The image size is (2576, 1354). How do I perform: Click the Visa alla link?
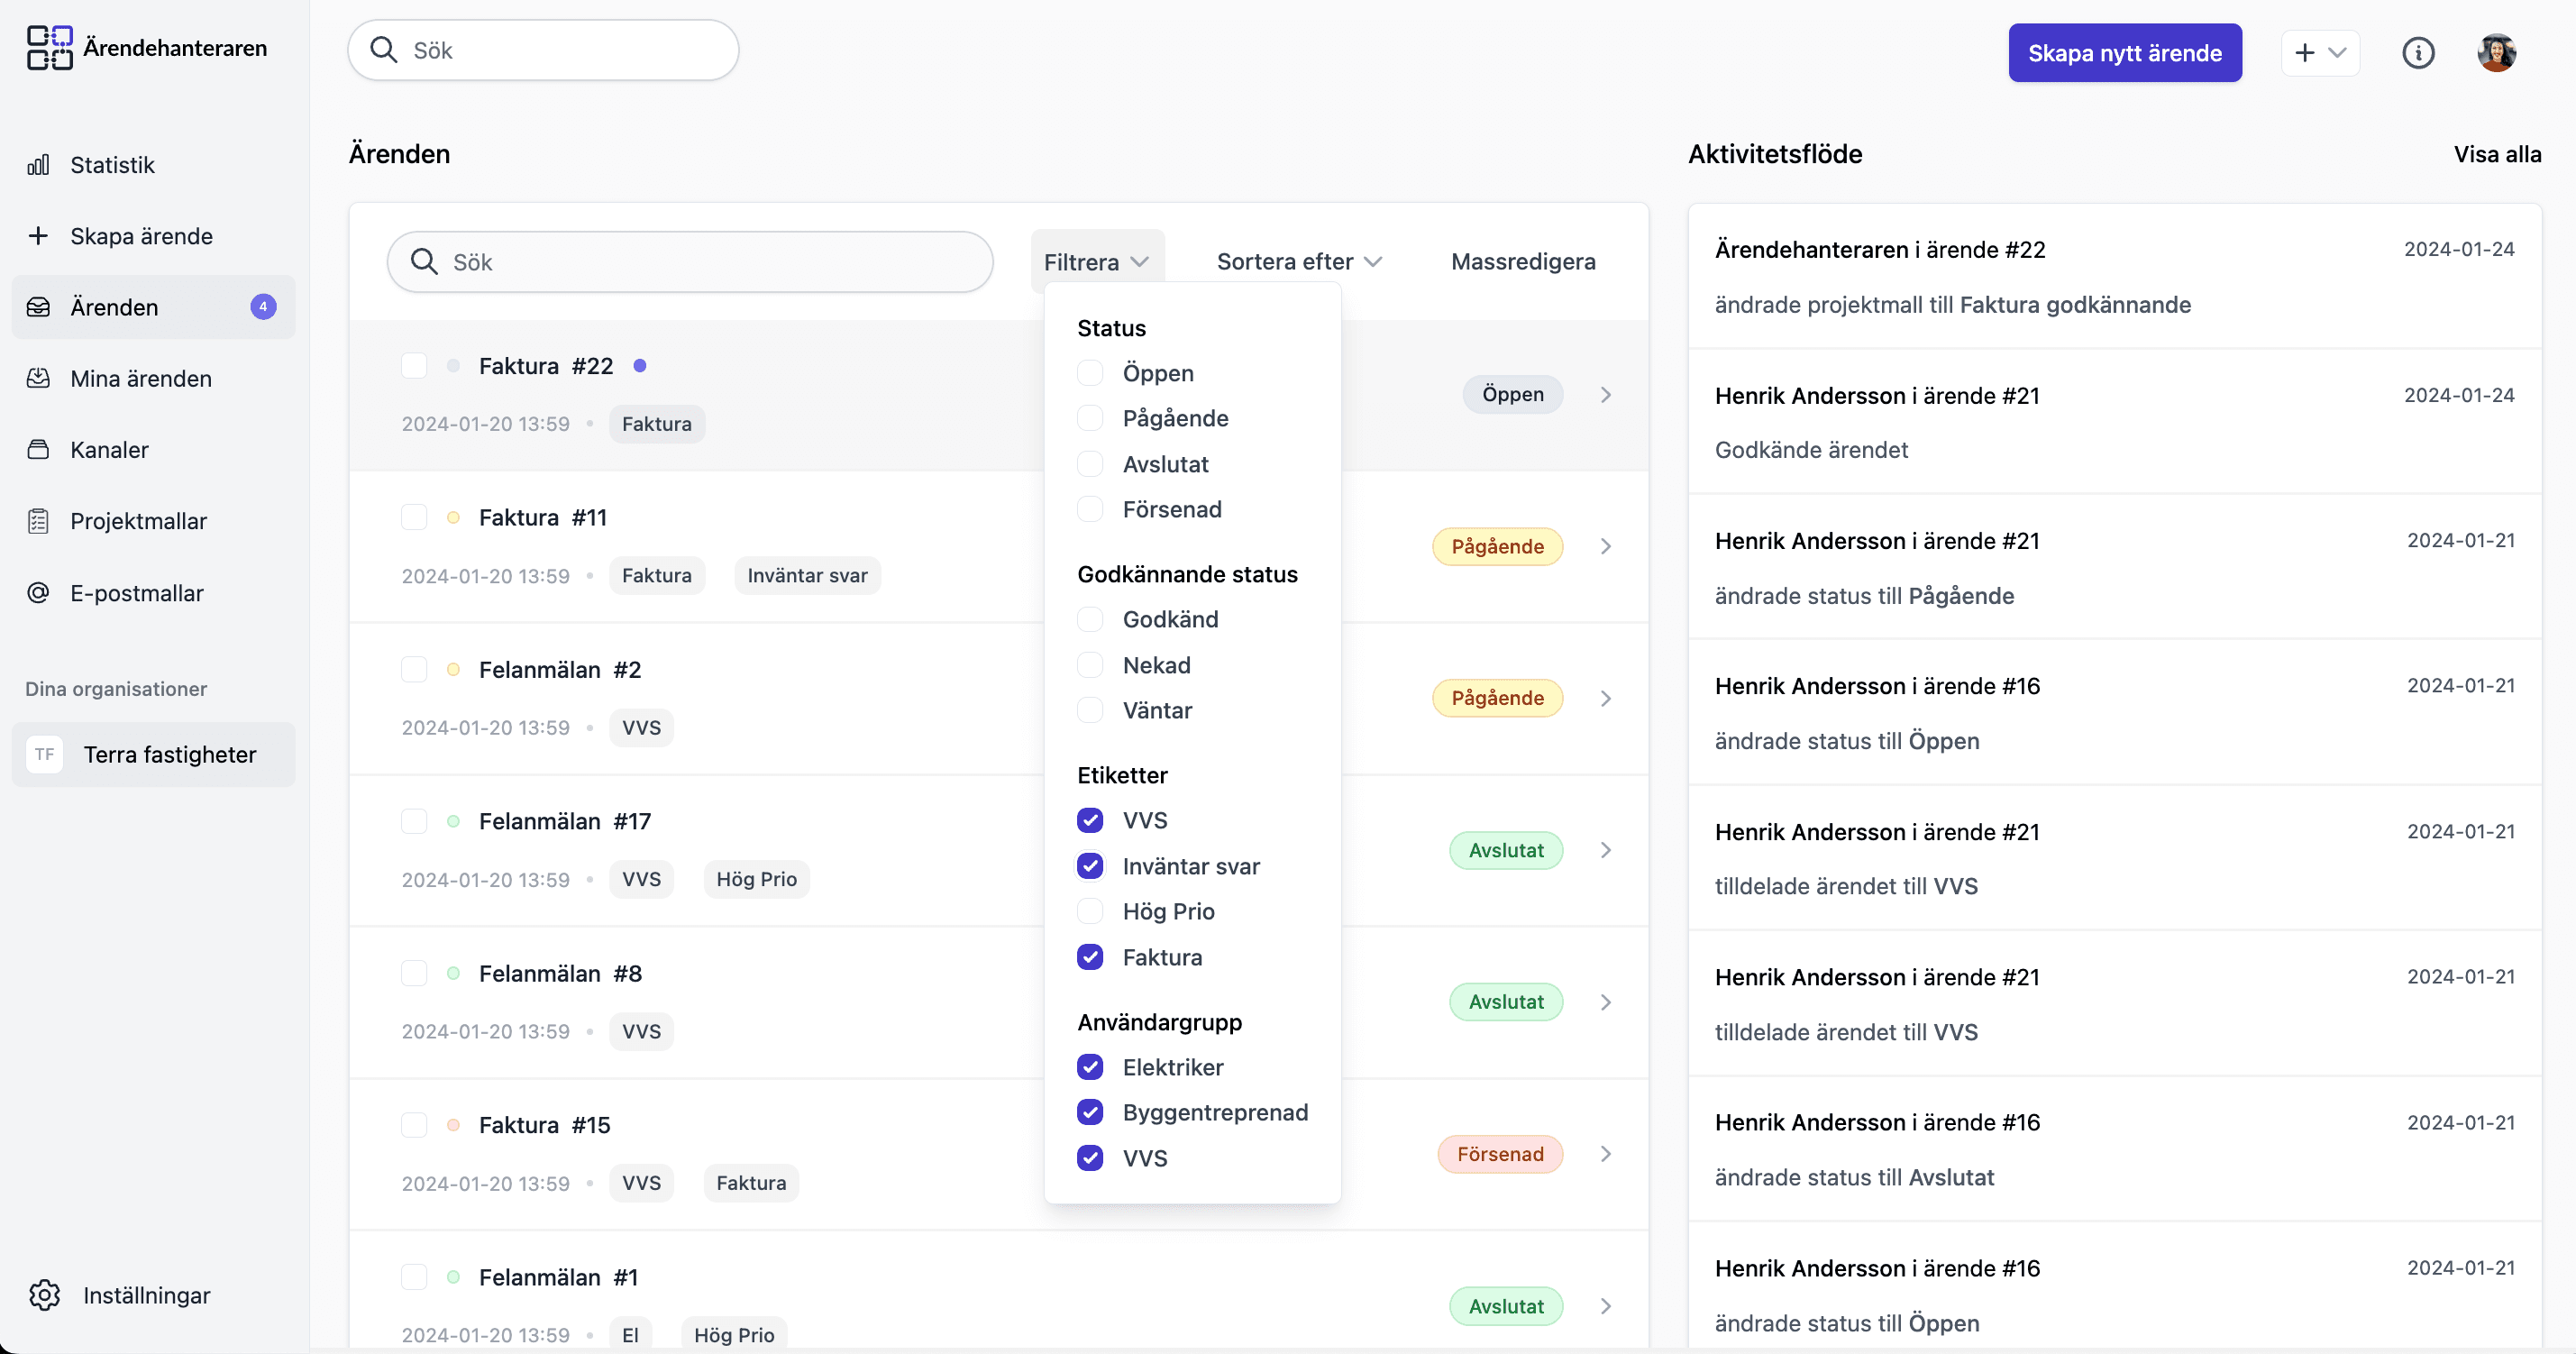pyautogui.click(x=2496, y=154)
